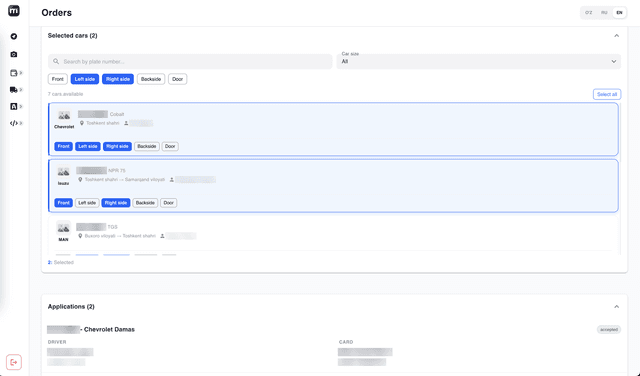Click the Orders page heading
The height and width of the screenshot is (376, 640).
[x=56, y=13]
